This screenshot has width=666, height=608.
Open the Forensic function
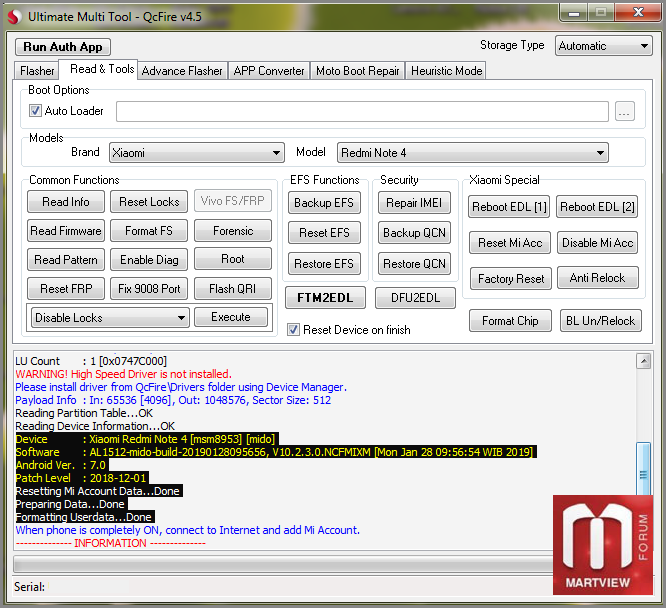(x=233, y=231)
